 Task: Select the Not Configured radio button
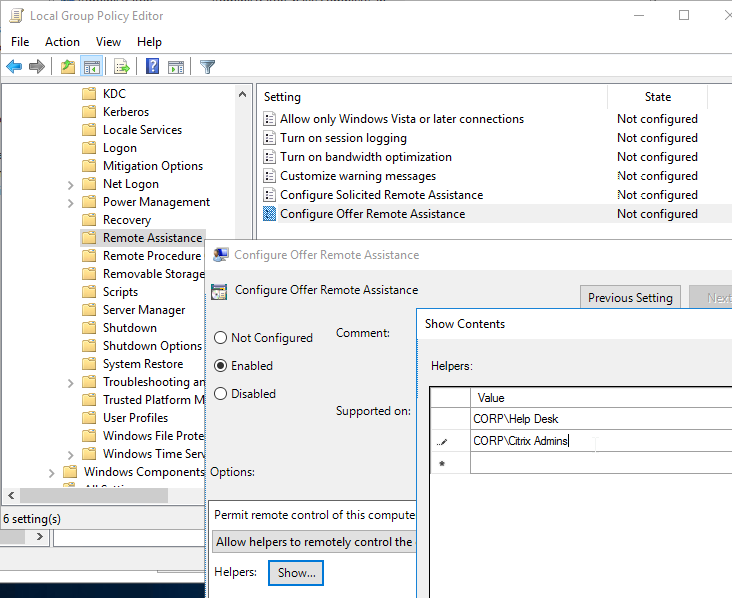coord(221,338)
